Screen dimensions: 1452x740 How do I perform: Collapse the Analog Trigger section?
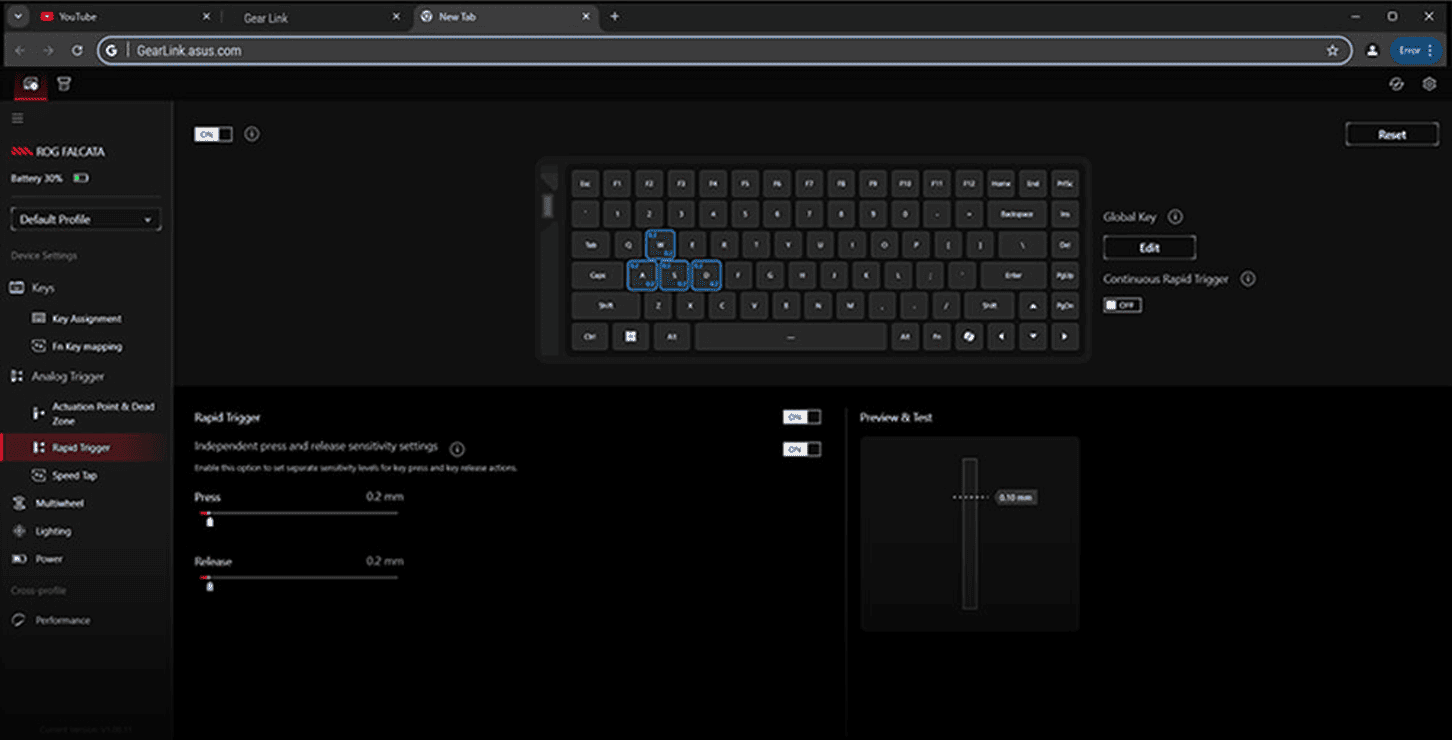[67, 377]
